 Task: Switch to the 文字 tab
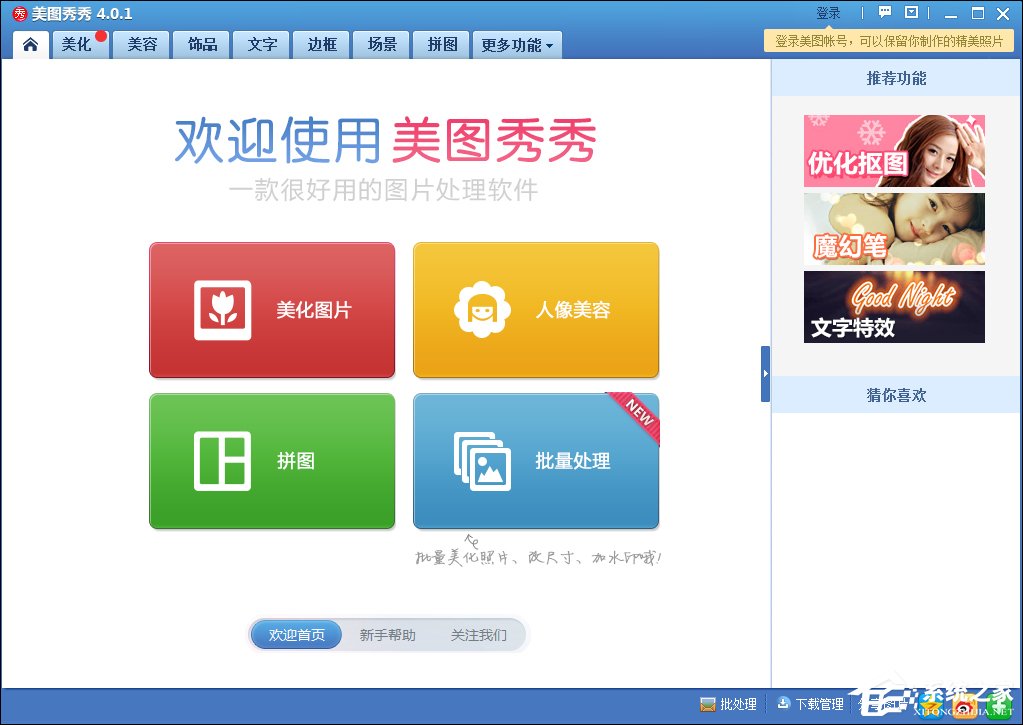tap(262, 45)
